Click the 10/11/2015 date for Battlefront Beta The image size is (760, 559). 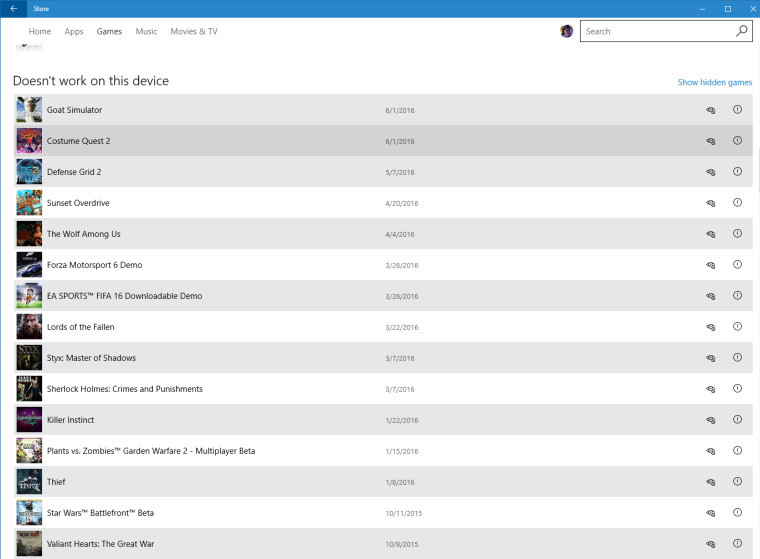pyautogui.click(x=404, y=513)
